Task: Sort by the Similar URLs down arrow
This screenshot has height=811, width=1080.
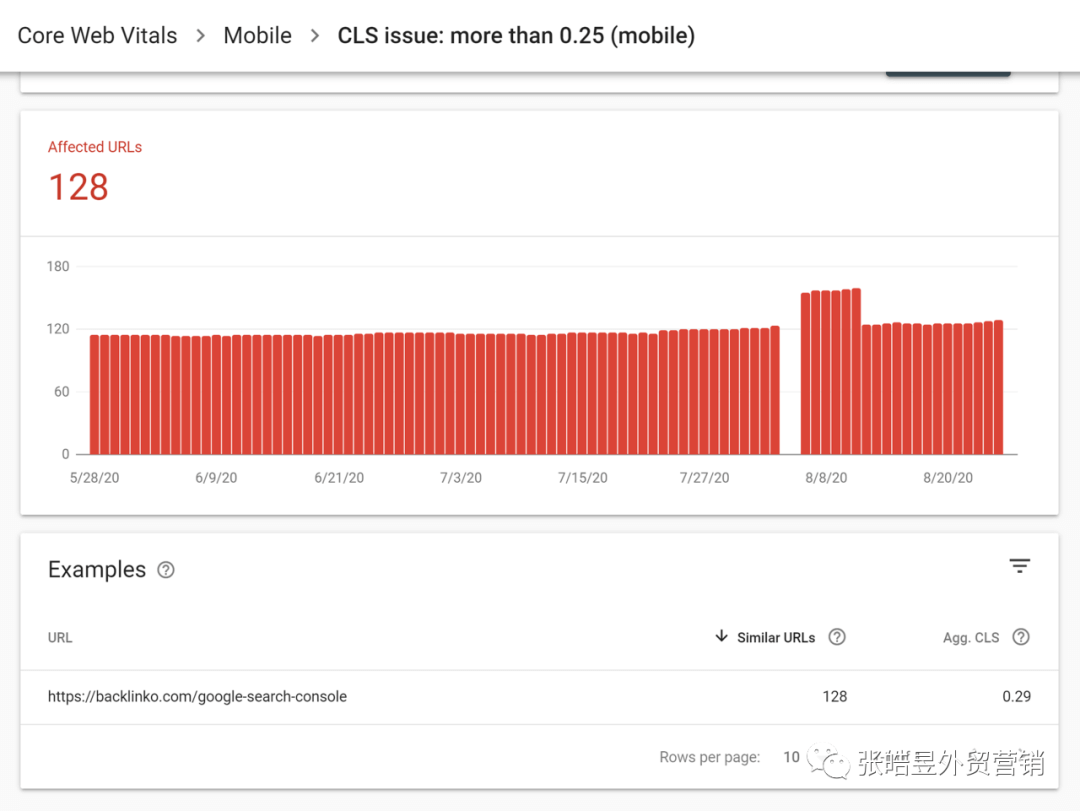Action: click(x=721, y=635)
